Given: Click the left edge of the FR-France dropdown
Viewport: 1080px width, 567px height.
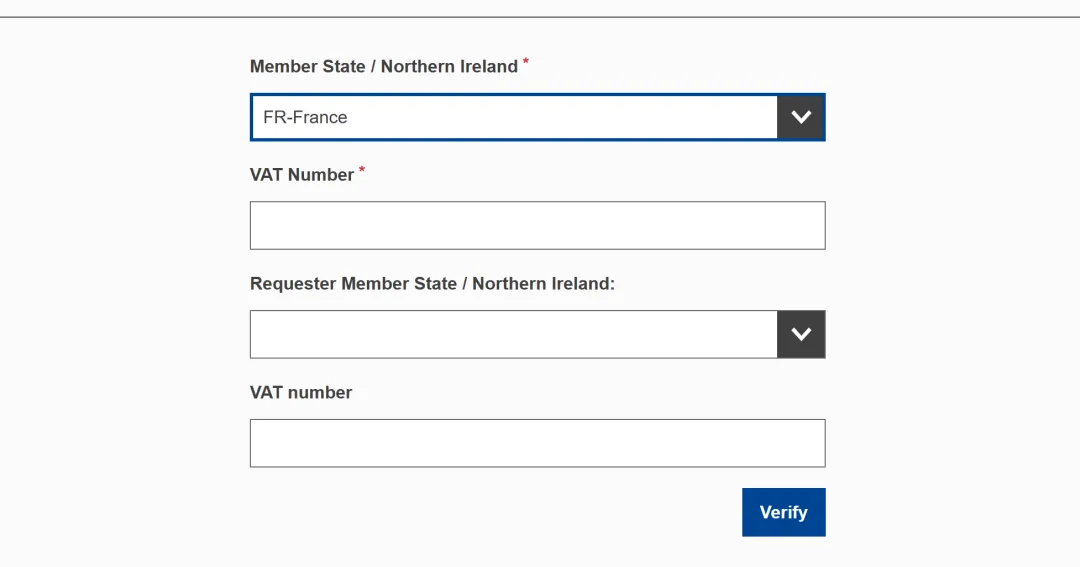Looking at the screenshot, I should (x=256, y=117).
